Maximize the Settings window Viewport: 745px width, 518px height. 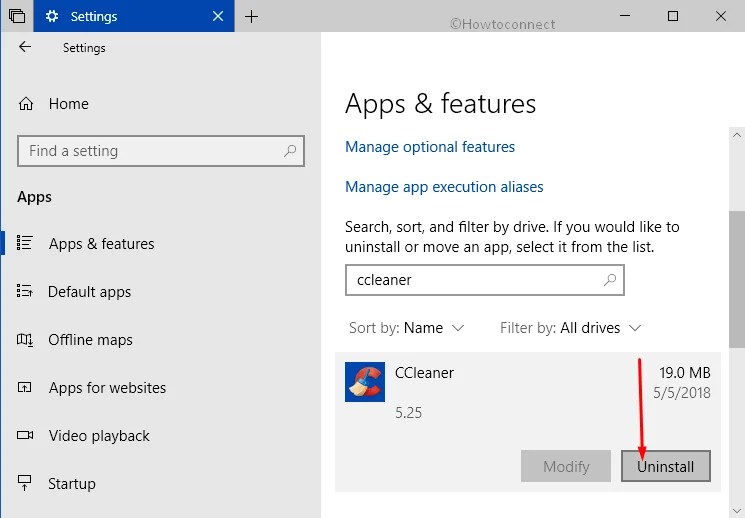[673, 16]
